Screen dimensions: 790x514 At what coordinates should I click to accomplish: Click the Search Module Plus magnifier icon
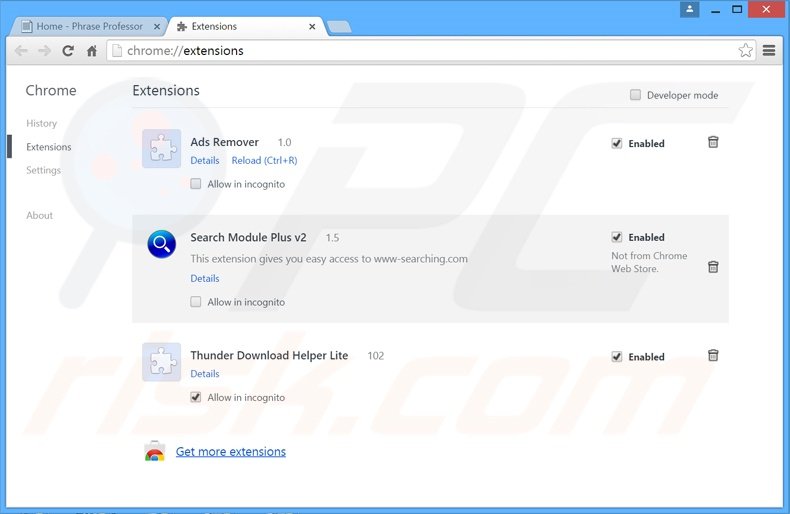pyautogui.click(x=161, y=244)
